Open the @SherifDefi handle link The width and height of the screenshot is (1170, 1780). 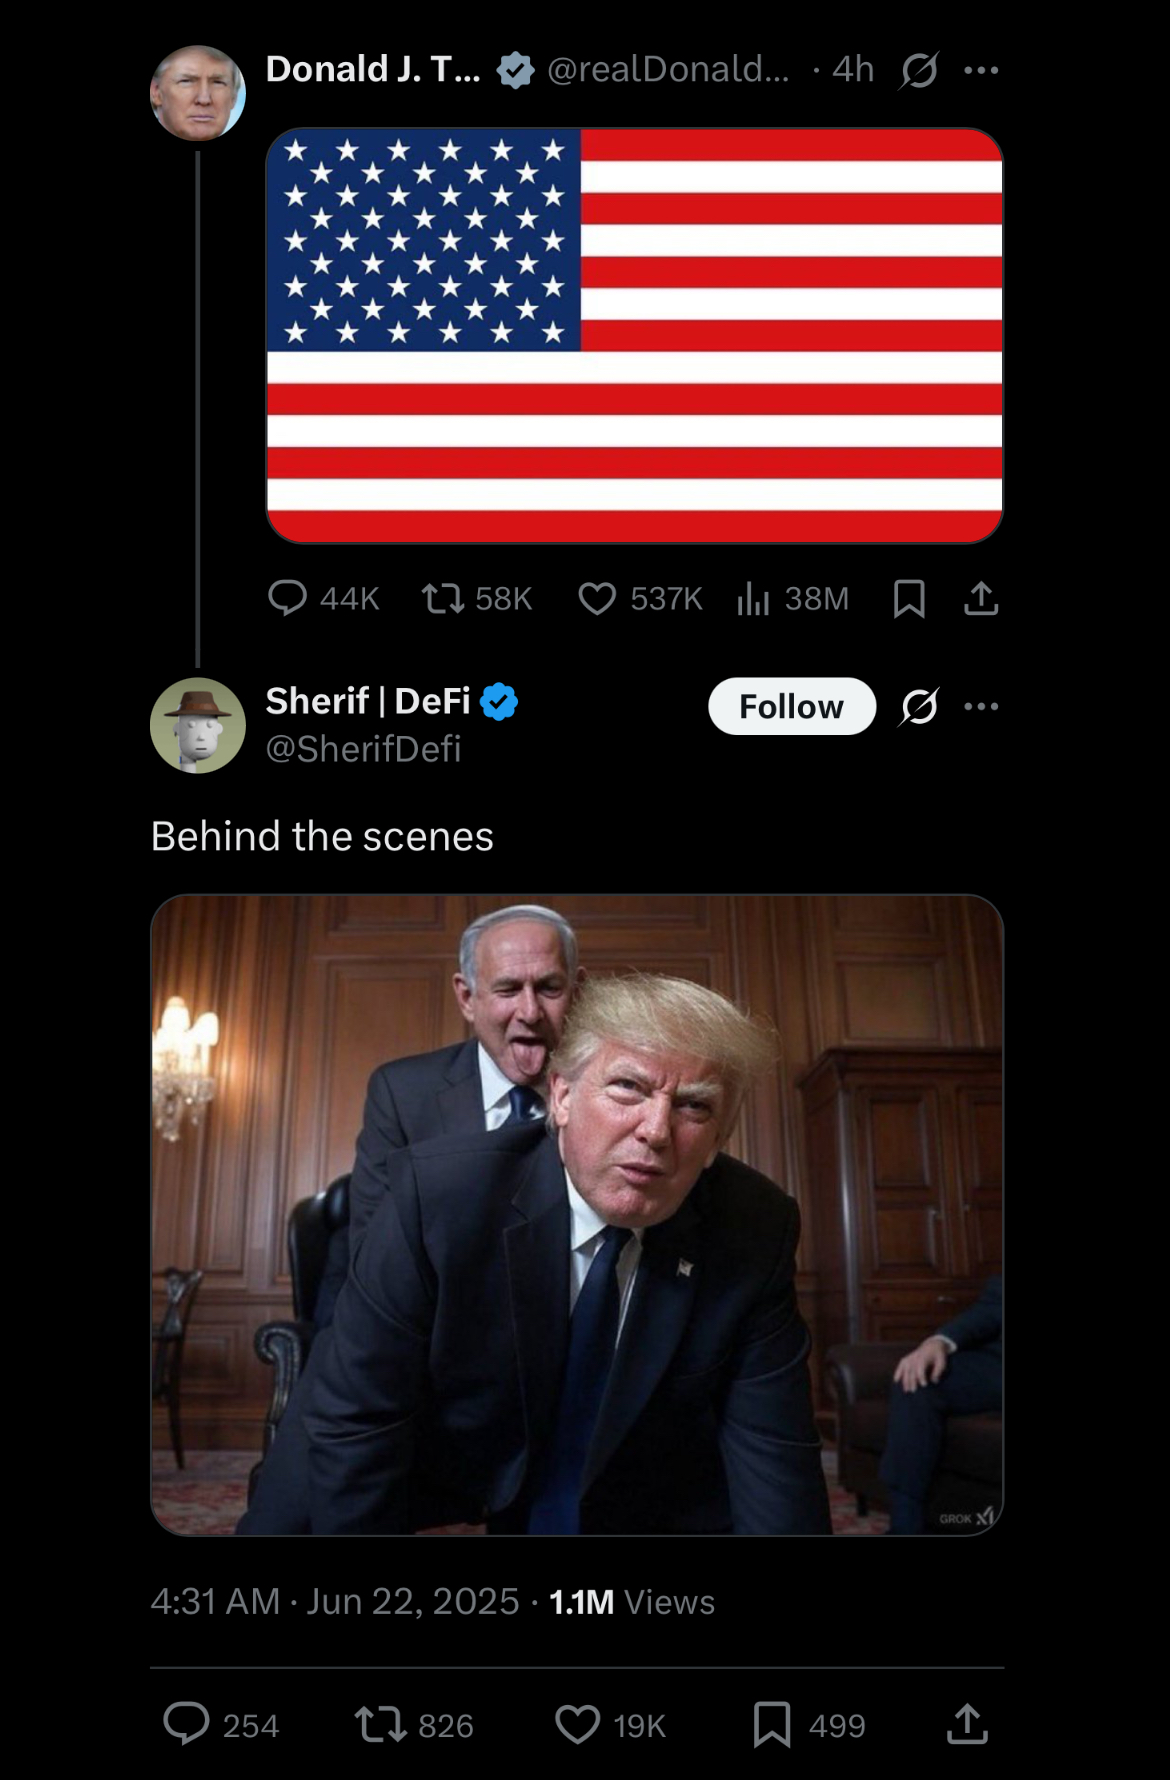(x=364, y=749)
